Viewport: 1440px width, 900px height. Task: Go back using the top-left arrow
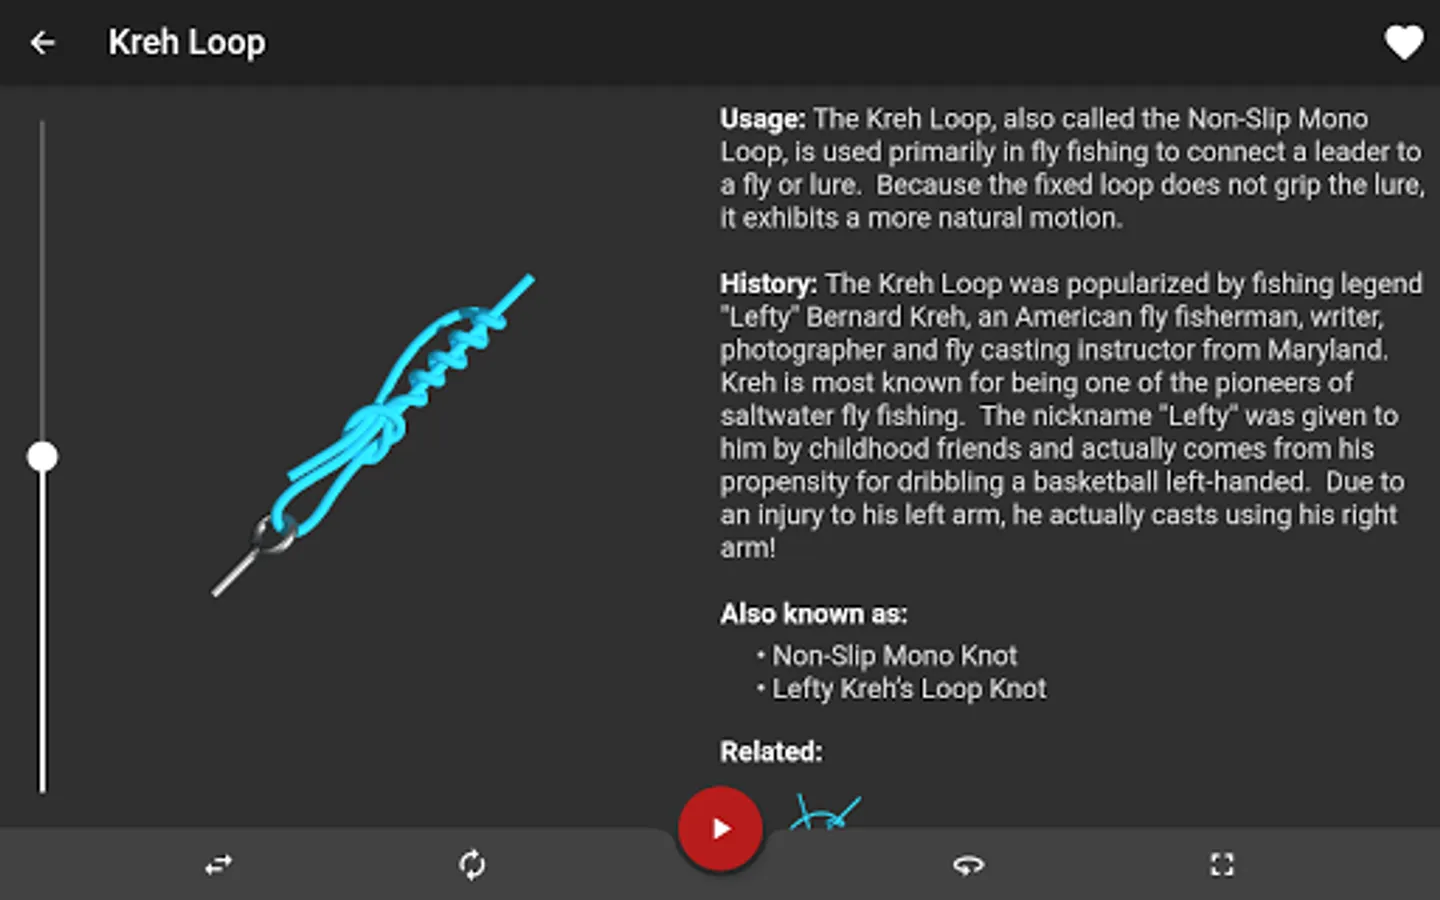[42, 42]
